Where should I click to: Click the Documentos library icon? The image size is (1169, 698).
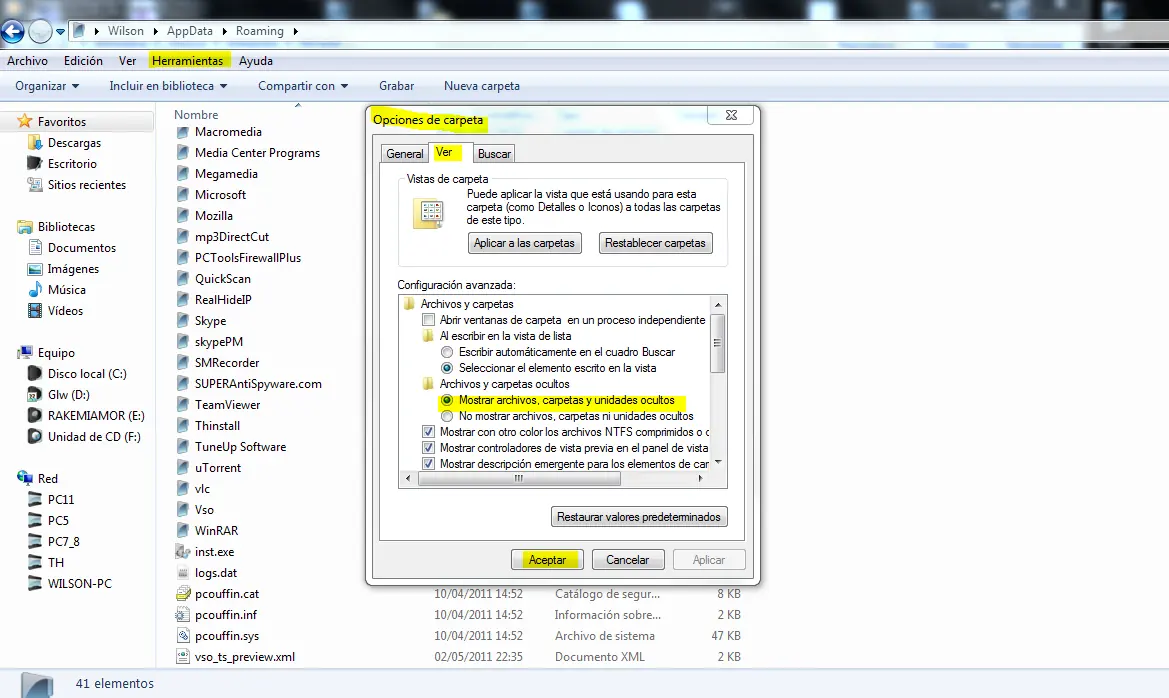click(x=34, y=247)
